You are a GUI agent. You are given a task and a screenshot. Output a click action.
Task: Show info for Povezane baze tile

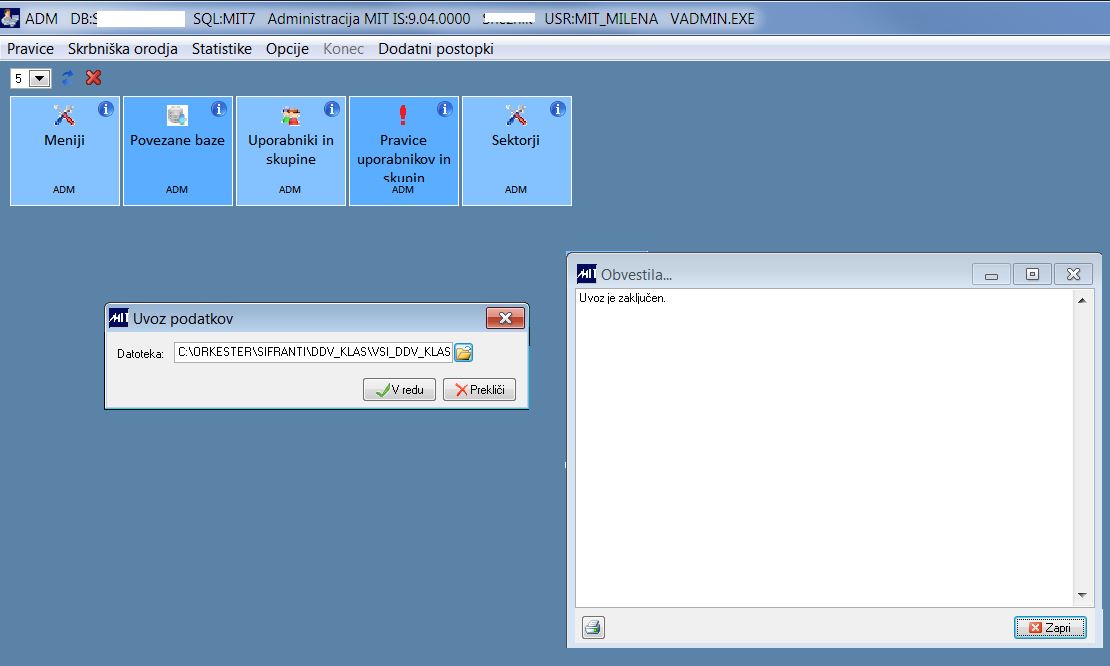tap(219, 109)
